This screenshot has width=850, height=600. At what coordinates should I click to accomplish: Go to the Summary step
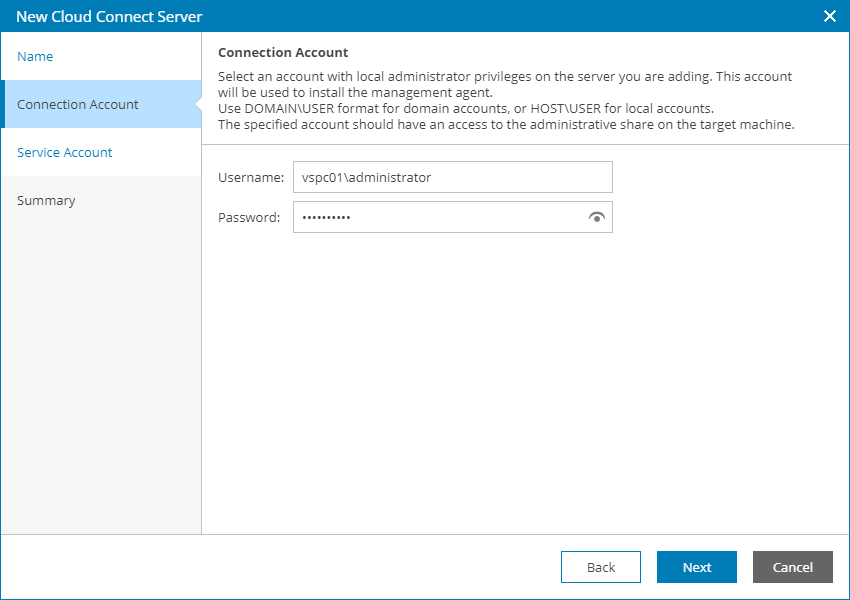tap(46, 200)
